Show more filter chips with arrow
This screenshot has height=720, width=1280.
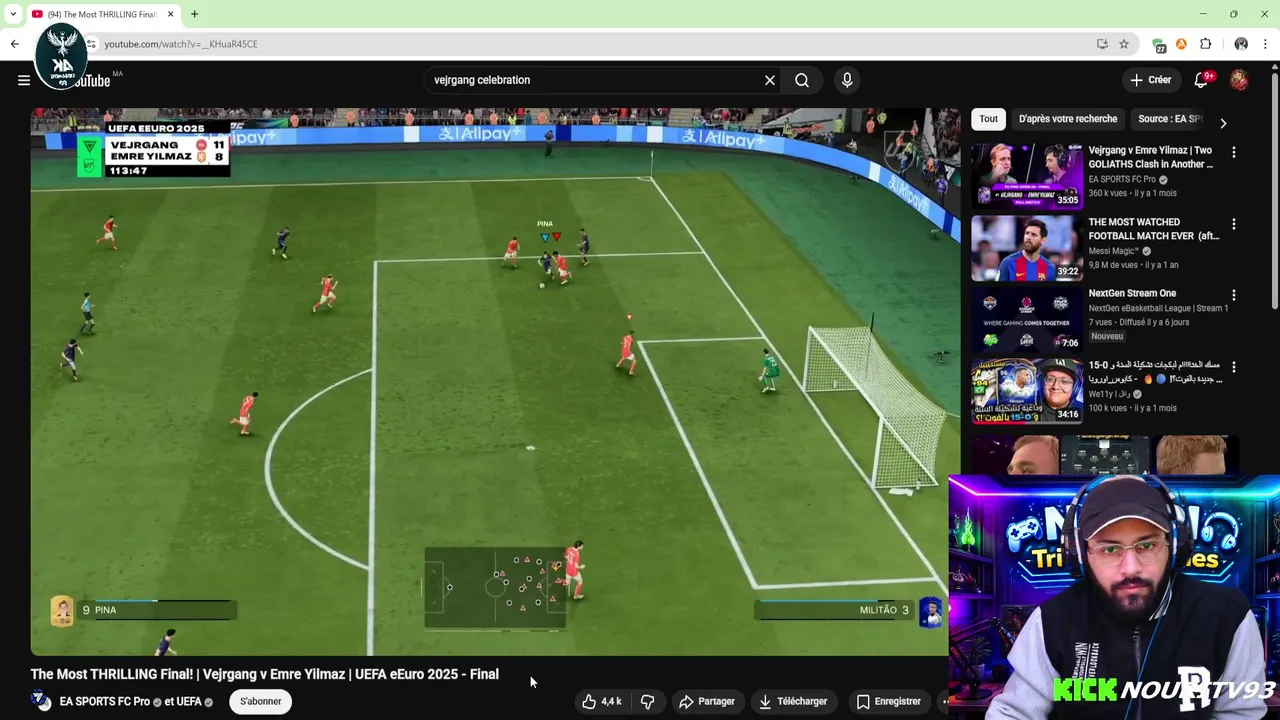tap(1223, 123)
